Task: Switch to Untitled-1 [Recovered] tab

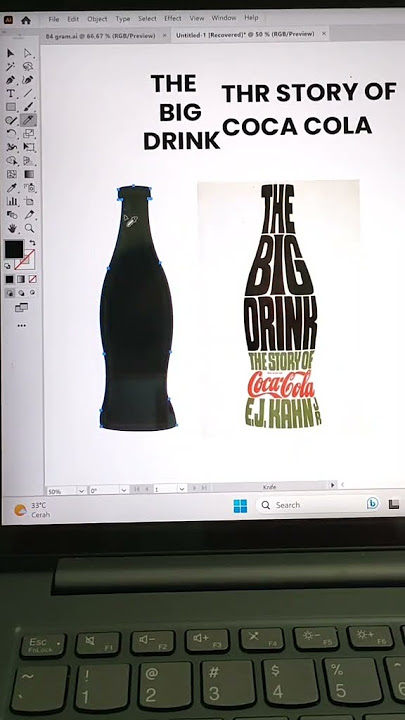Action: [245, 34]
